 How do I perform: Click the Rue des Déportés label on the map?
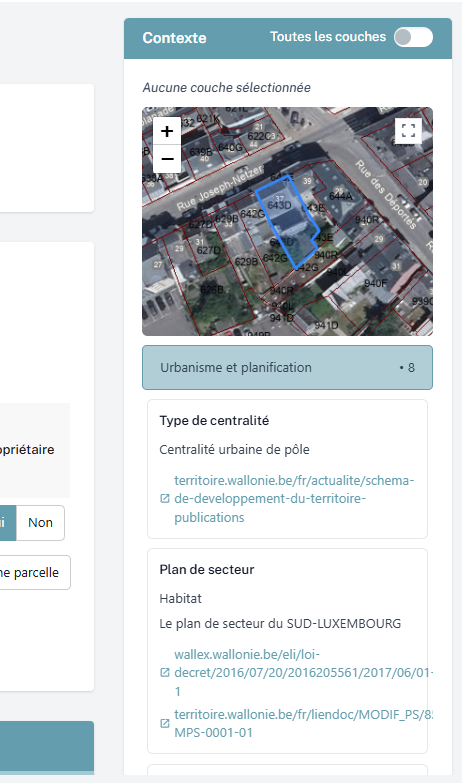(386, 195)
